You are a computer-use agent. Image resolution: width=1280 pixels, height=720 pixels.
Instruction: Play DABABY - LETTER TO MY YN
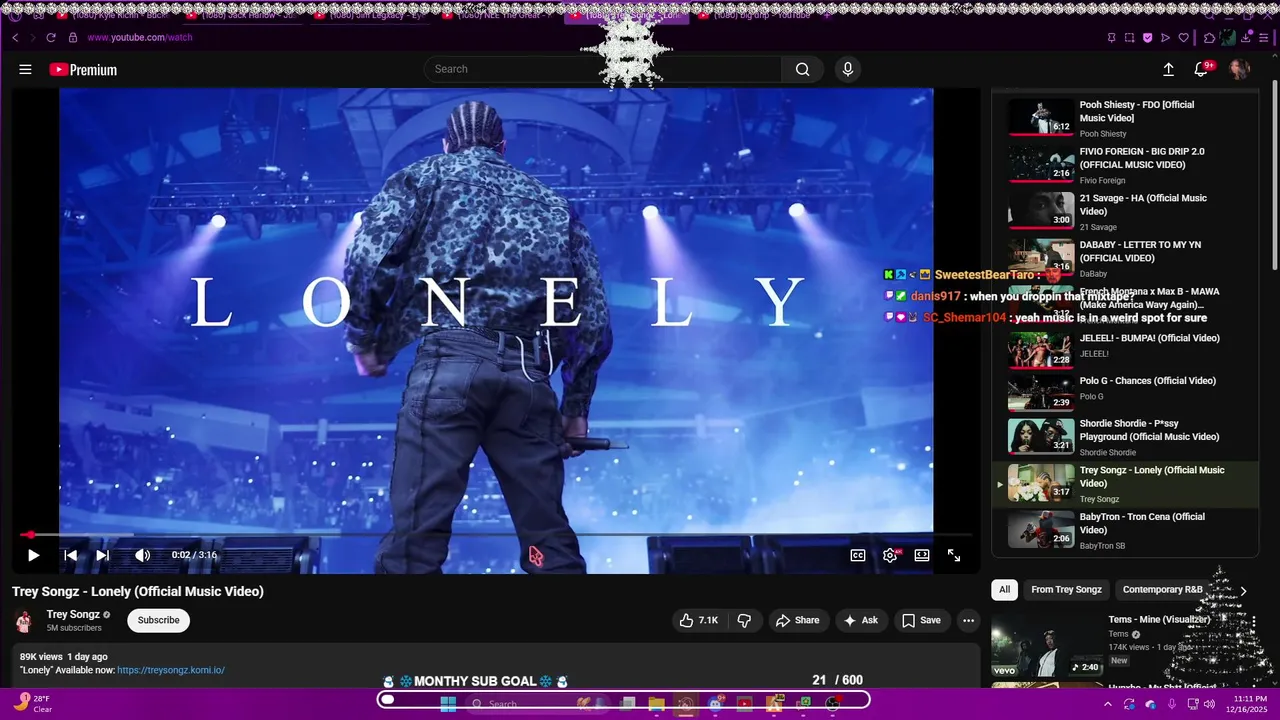1125,258
